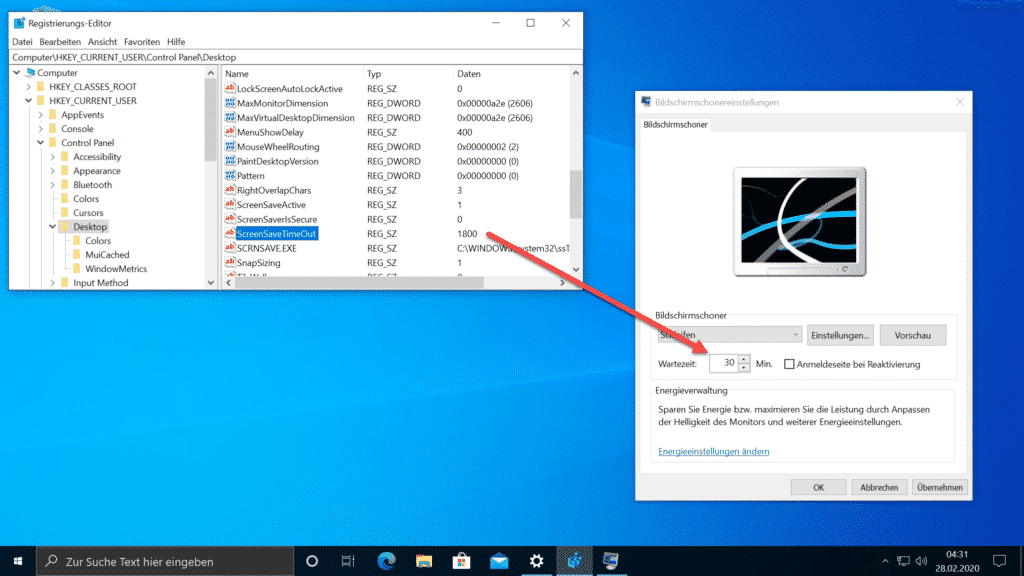Collapse the Desktop key
The width and height of the screenshot is (1024, 576).
pyautogui.click(x=53, y=227)
